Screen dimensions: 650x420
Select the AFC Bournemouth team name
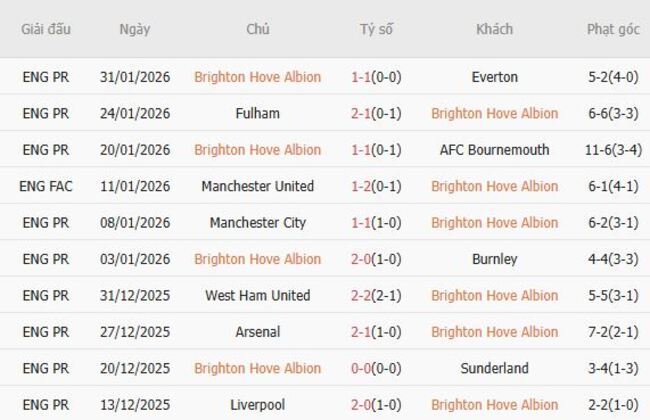click(x=494, y=150)
